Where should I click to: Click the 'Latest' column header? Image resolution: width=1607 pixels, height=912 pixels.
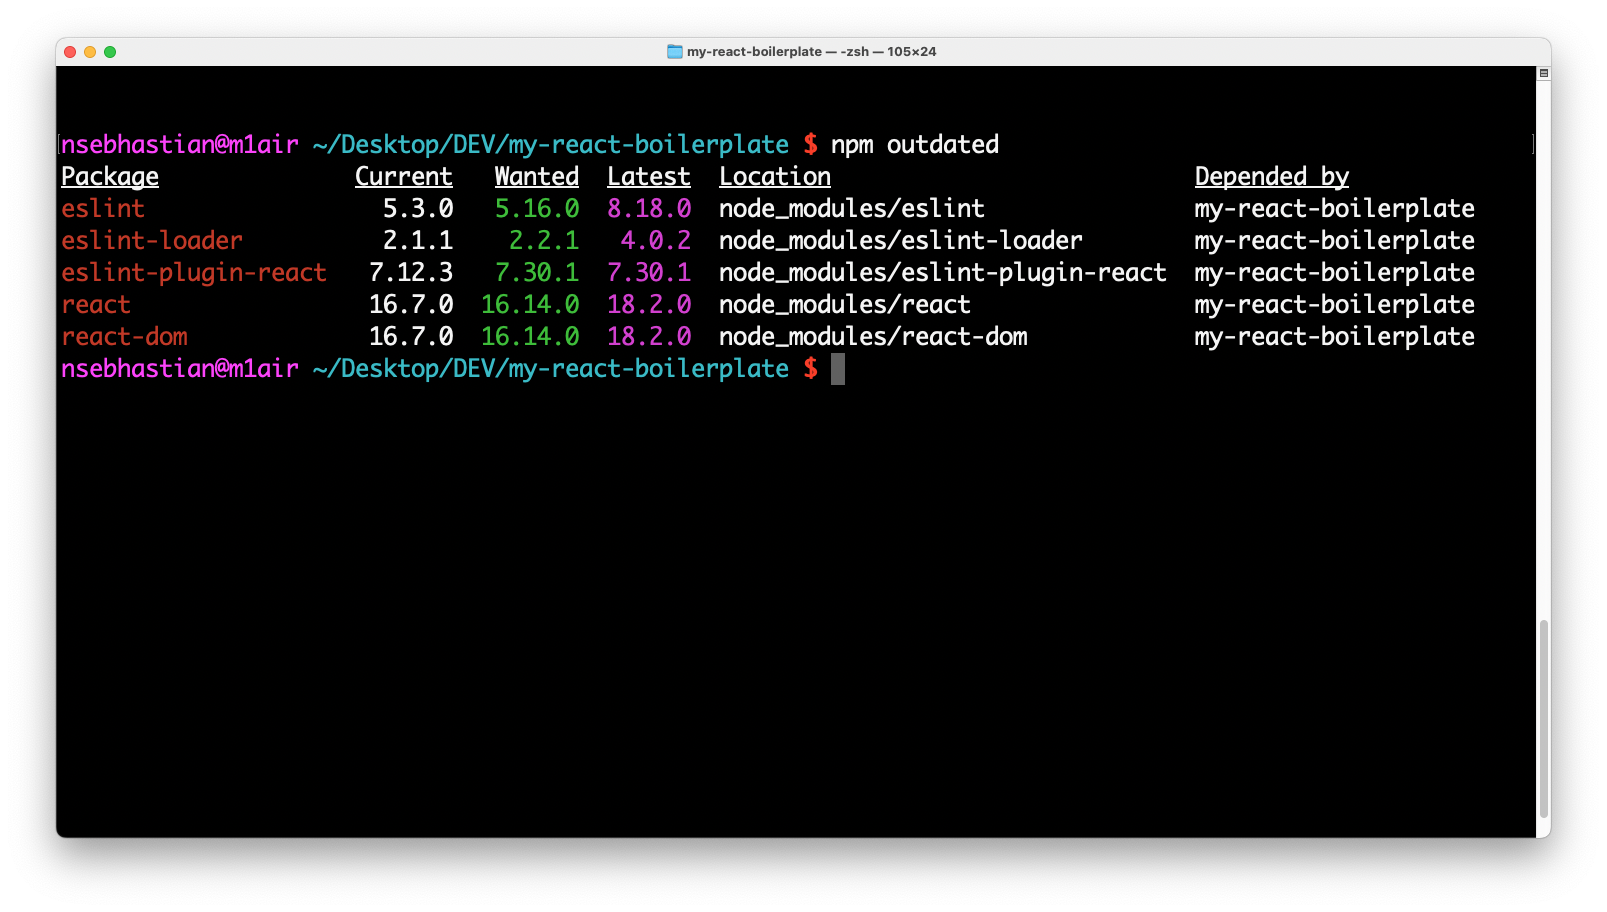[649, 177]
